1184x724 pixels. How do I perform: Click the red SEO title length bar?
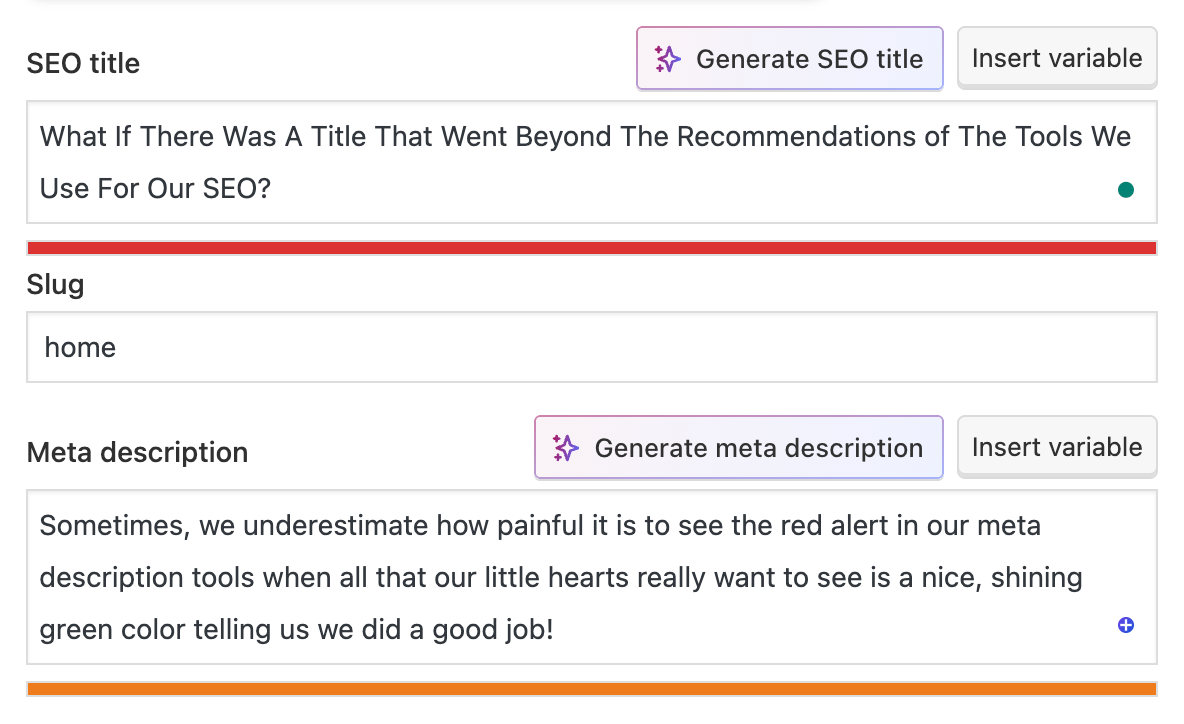591,248
